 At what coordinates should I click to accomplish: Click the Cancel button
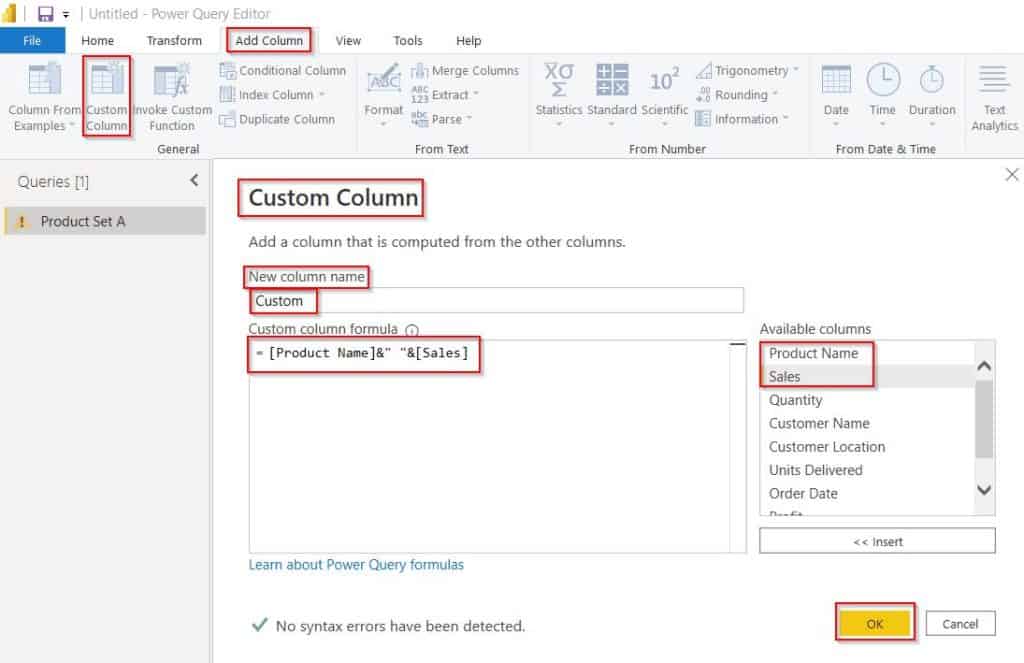[x=960, y=624]
